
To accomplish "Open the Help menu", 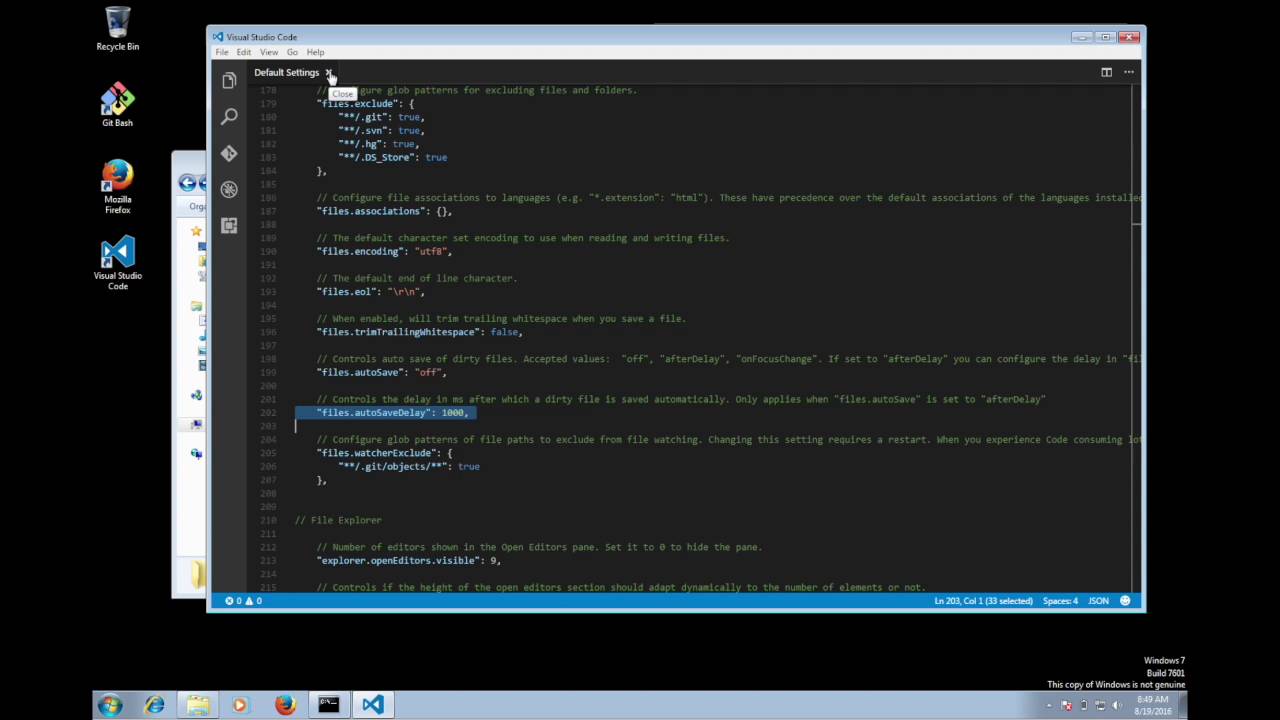I will point(315,52).
